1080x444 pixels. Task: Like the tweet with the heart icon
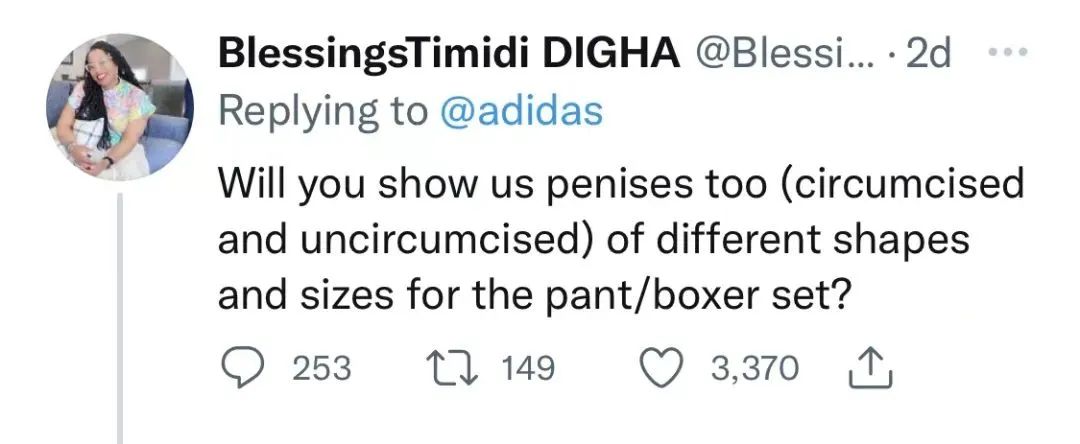[x=661, y=369]
